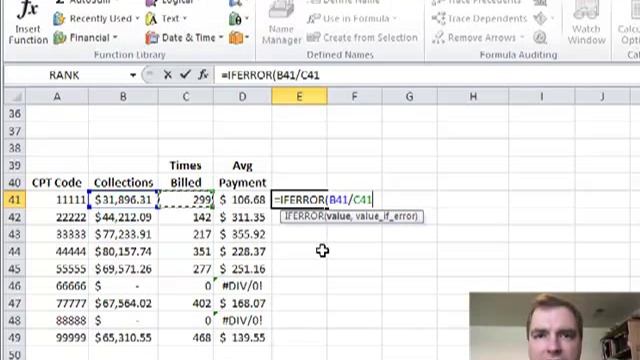Open the Text functions dropdown

click(166, 18)
